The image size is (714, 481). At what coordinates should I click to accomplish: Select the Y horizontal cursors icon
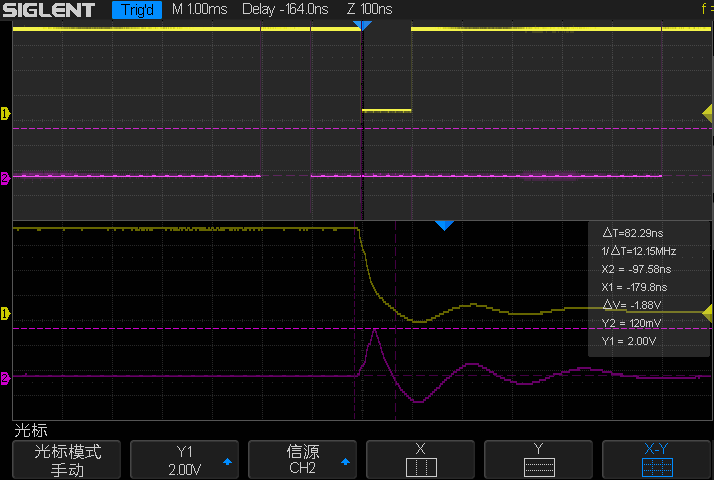[539, 467]
